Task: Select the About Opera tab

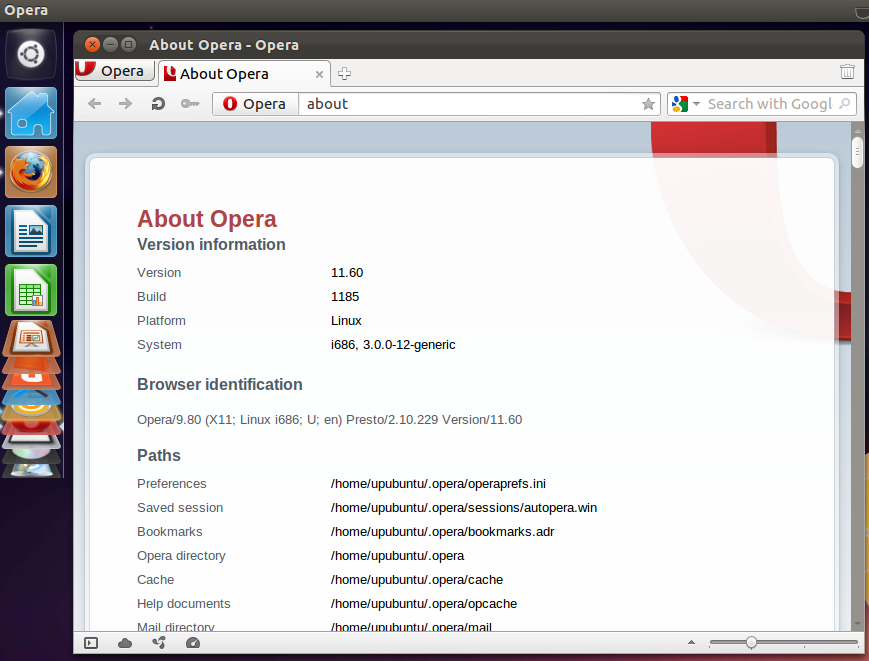Action: (244, 74)
